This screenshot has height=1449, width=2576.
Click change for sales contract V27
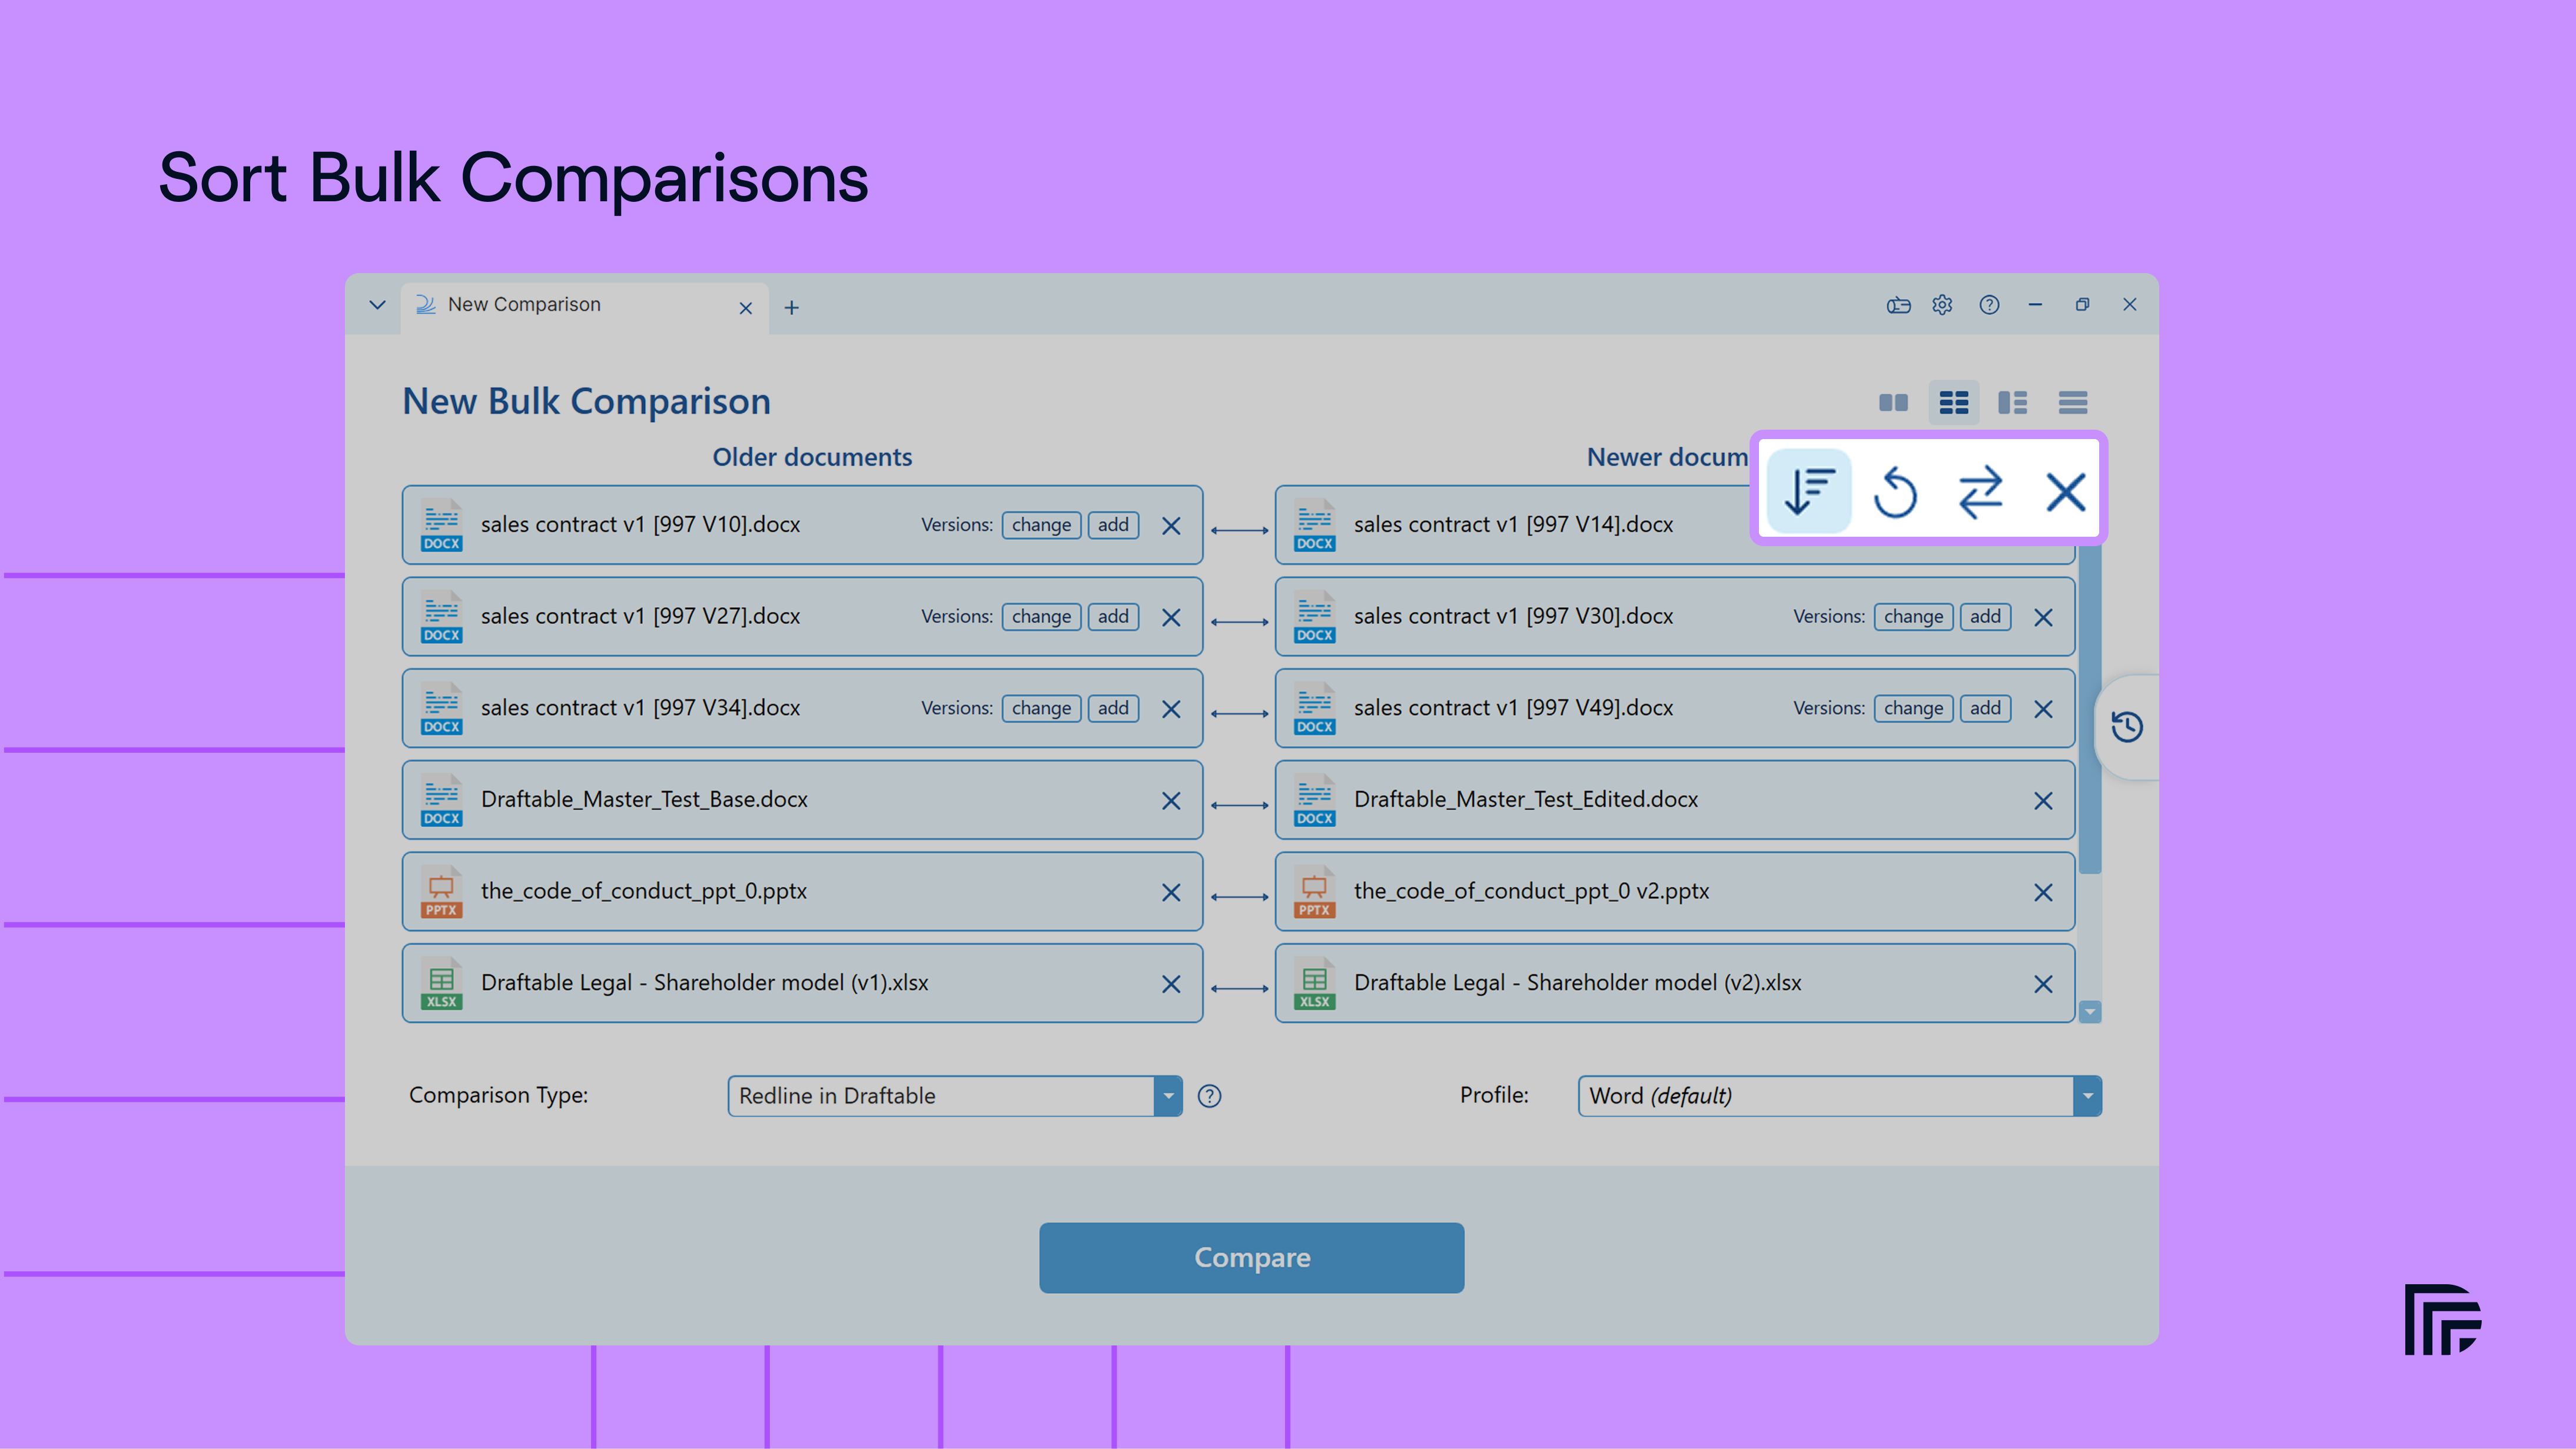(1041, 617)
